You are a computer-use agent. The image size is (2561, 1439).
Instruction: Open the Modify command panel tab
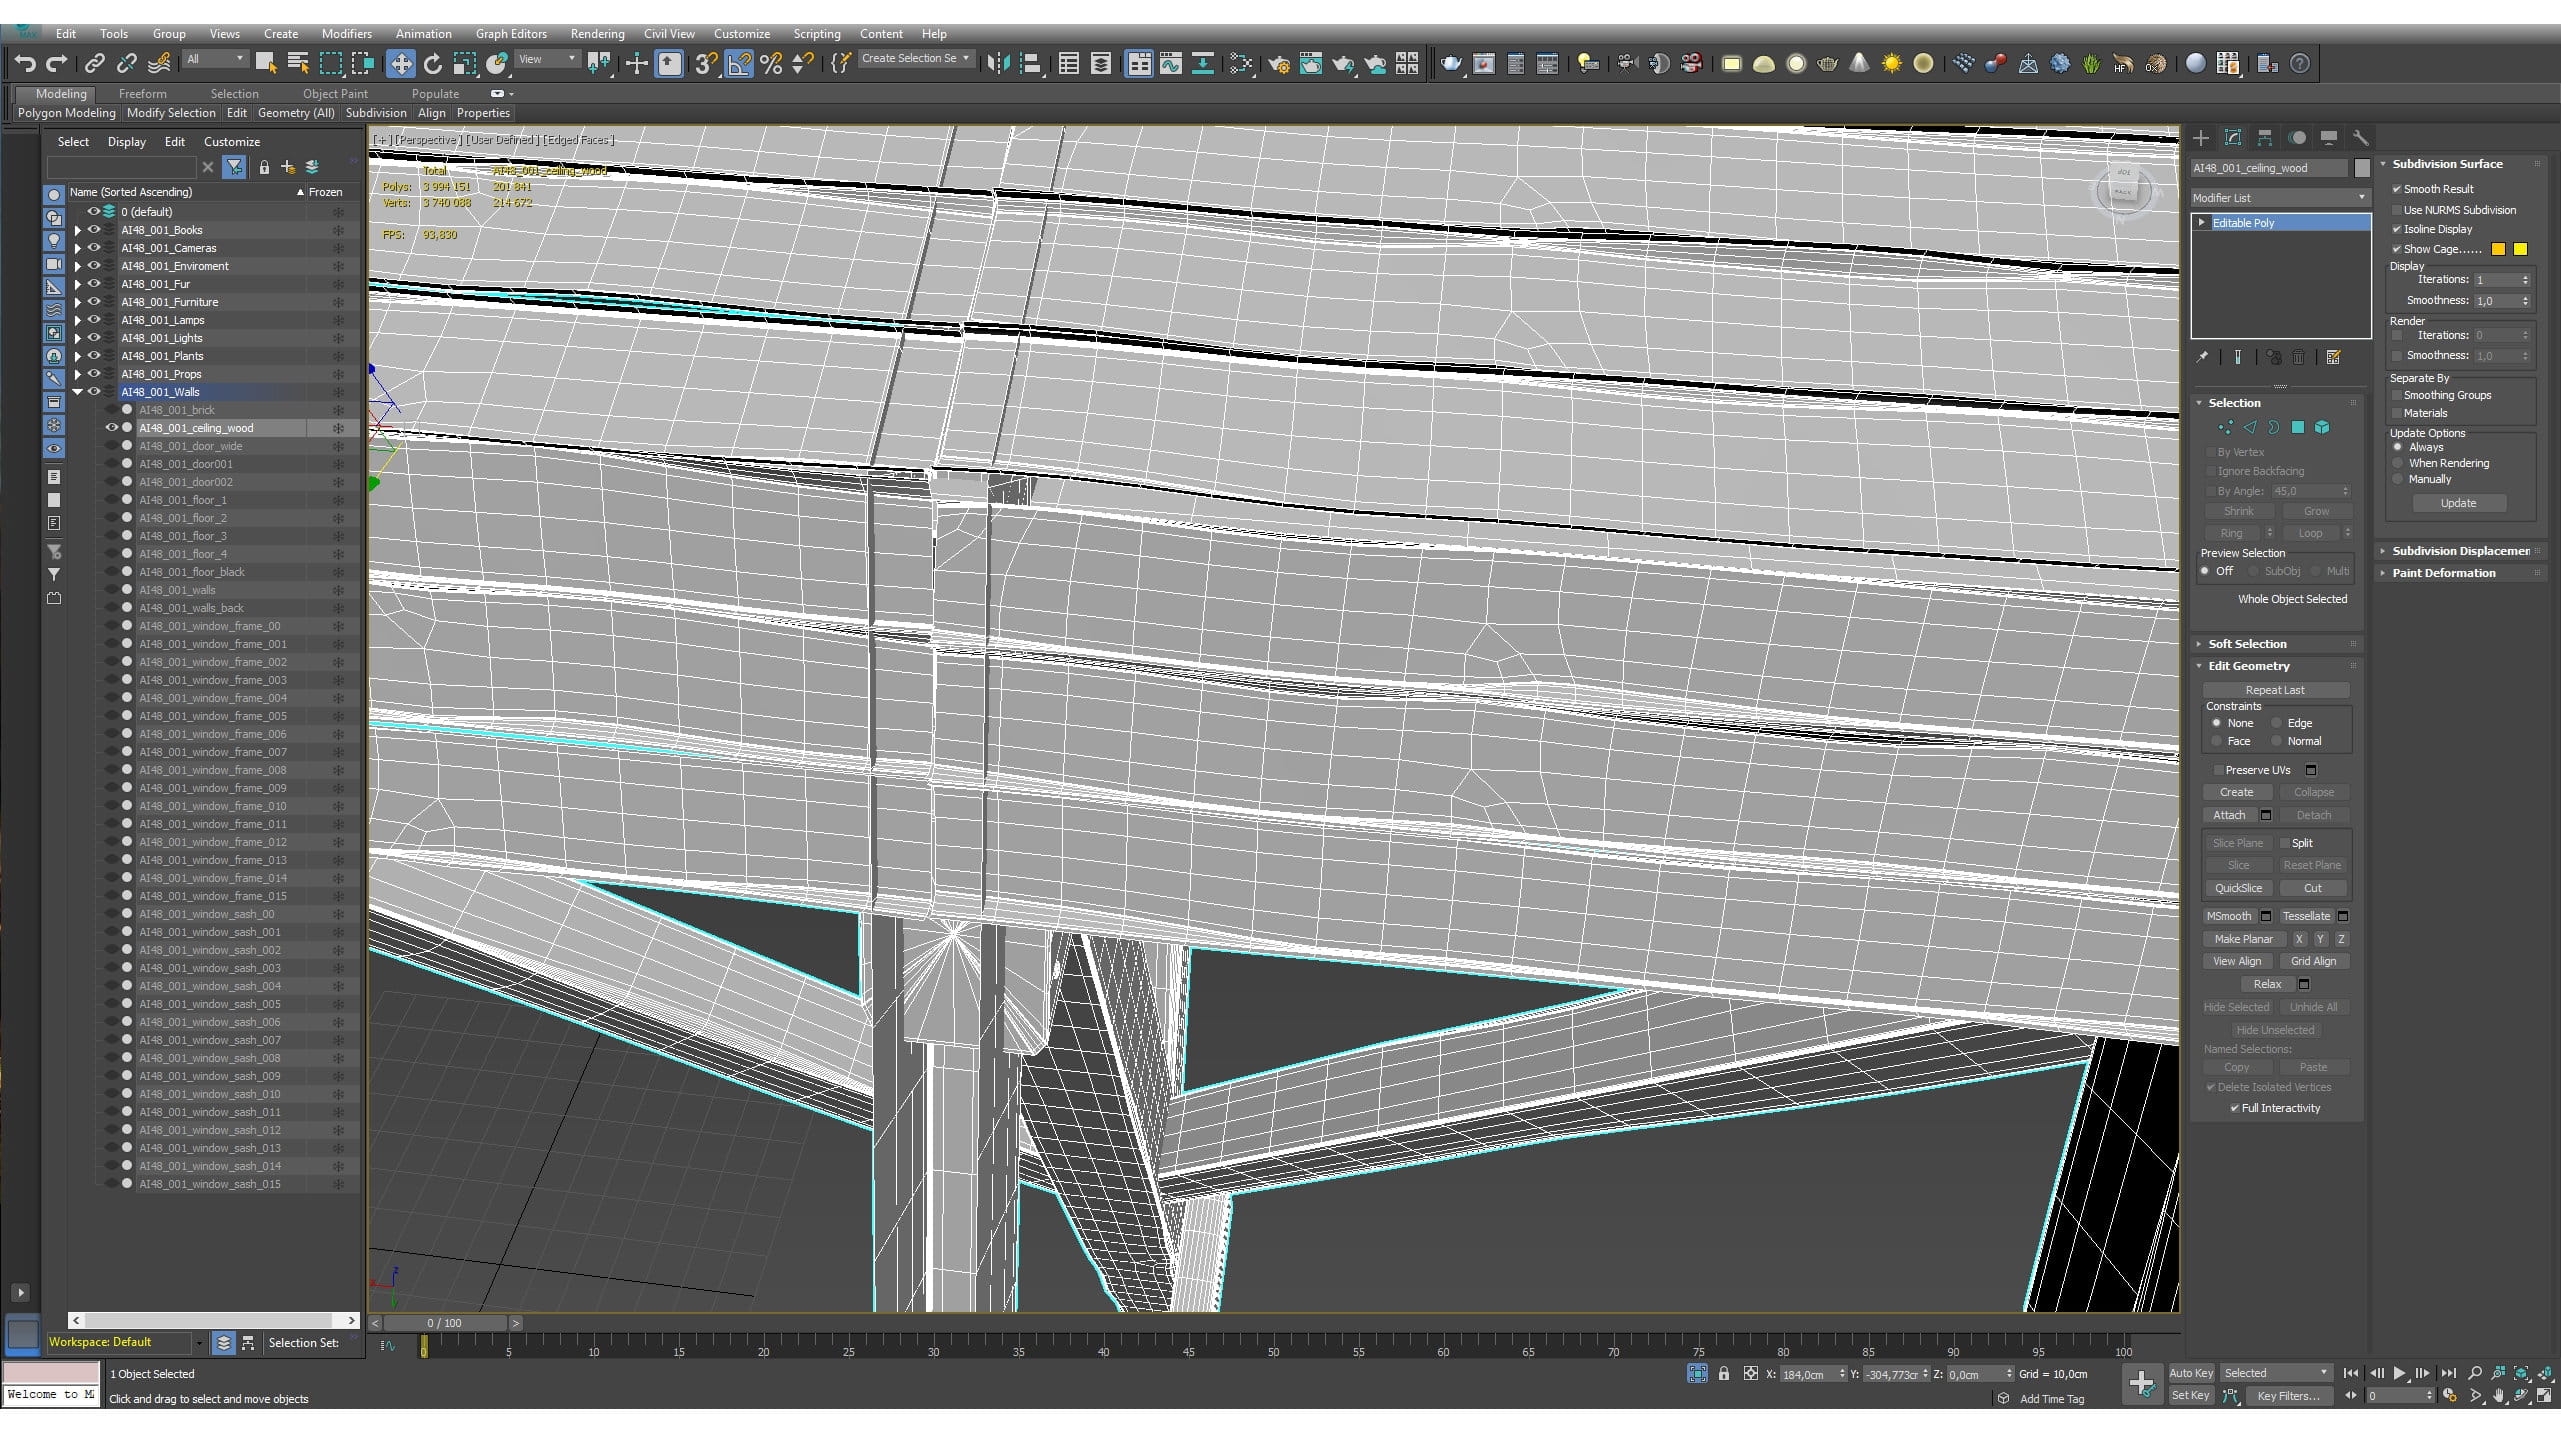2233,138
